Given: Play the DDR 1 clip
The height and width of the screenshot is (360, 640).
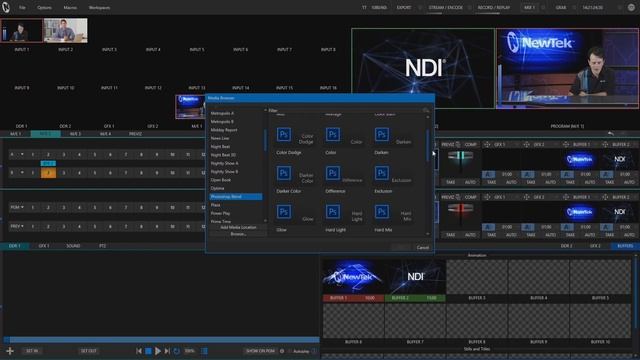Looking at the screenshot, I should [x=158, y=351].
